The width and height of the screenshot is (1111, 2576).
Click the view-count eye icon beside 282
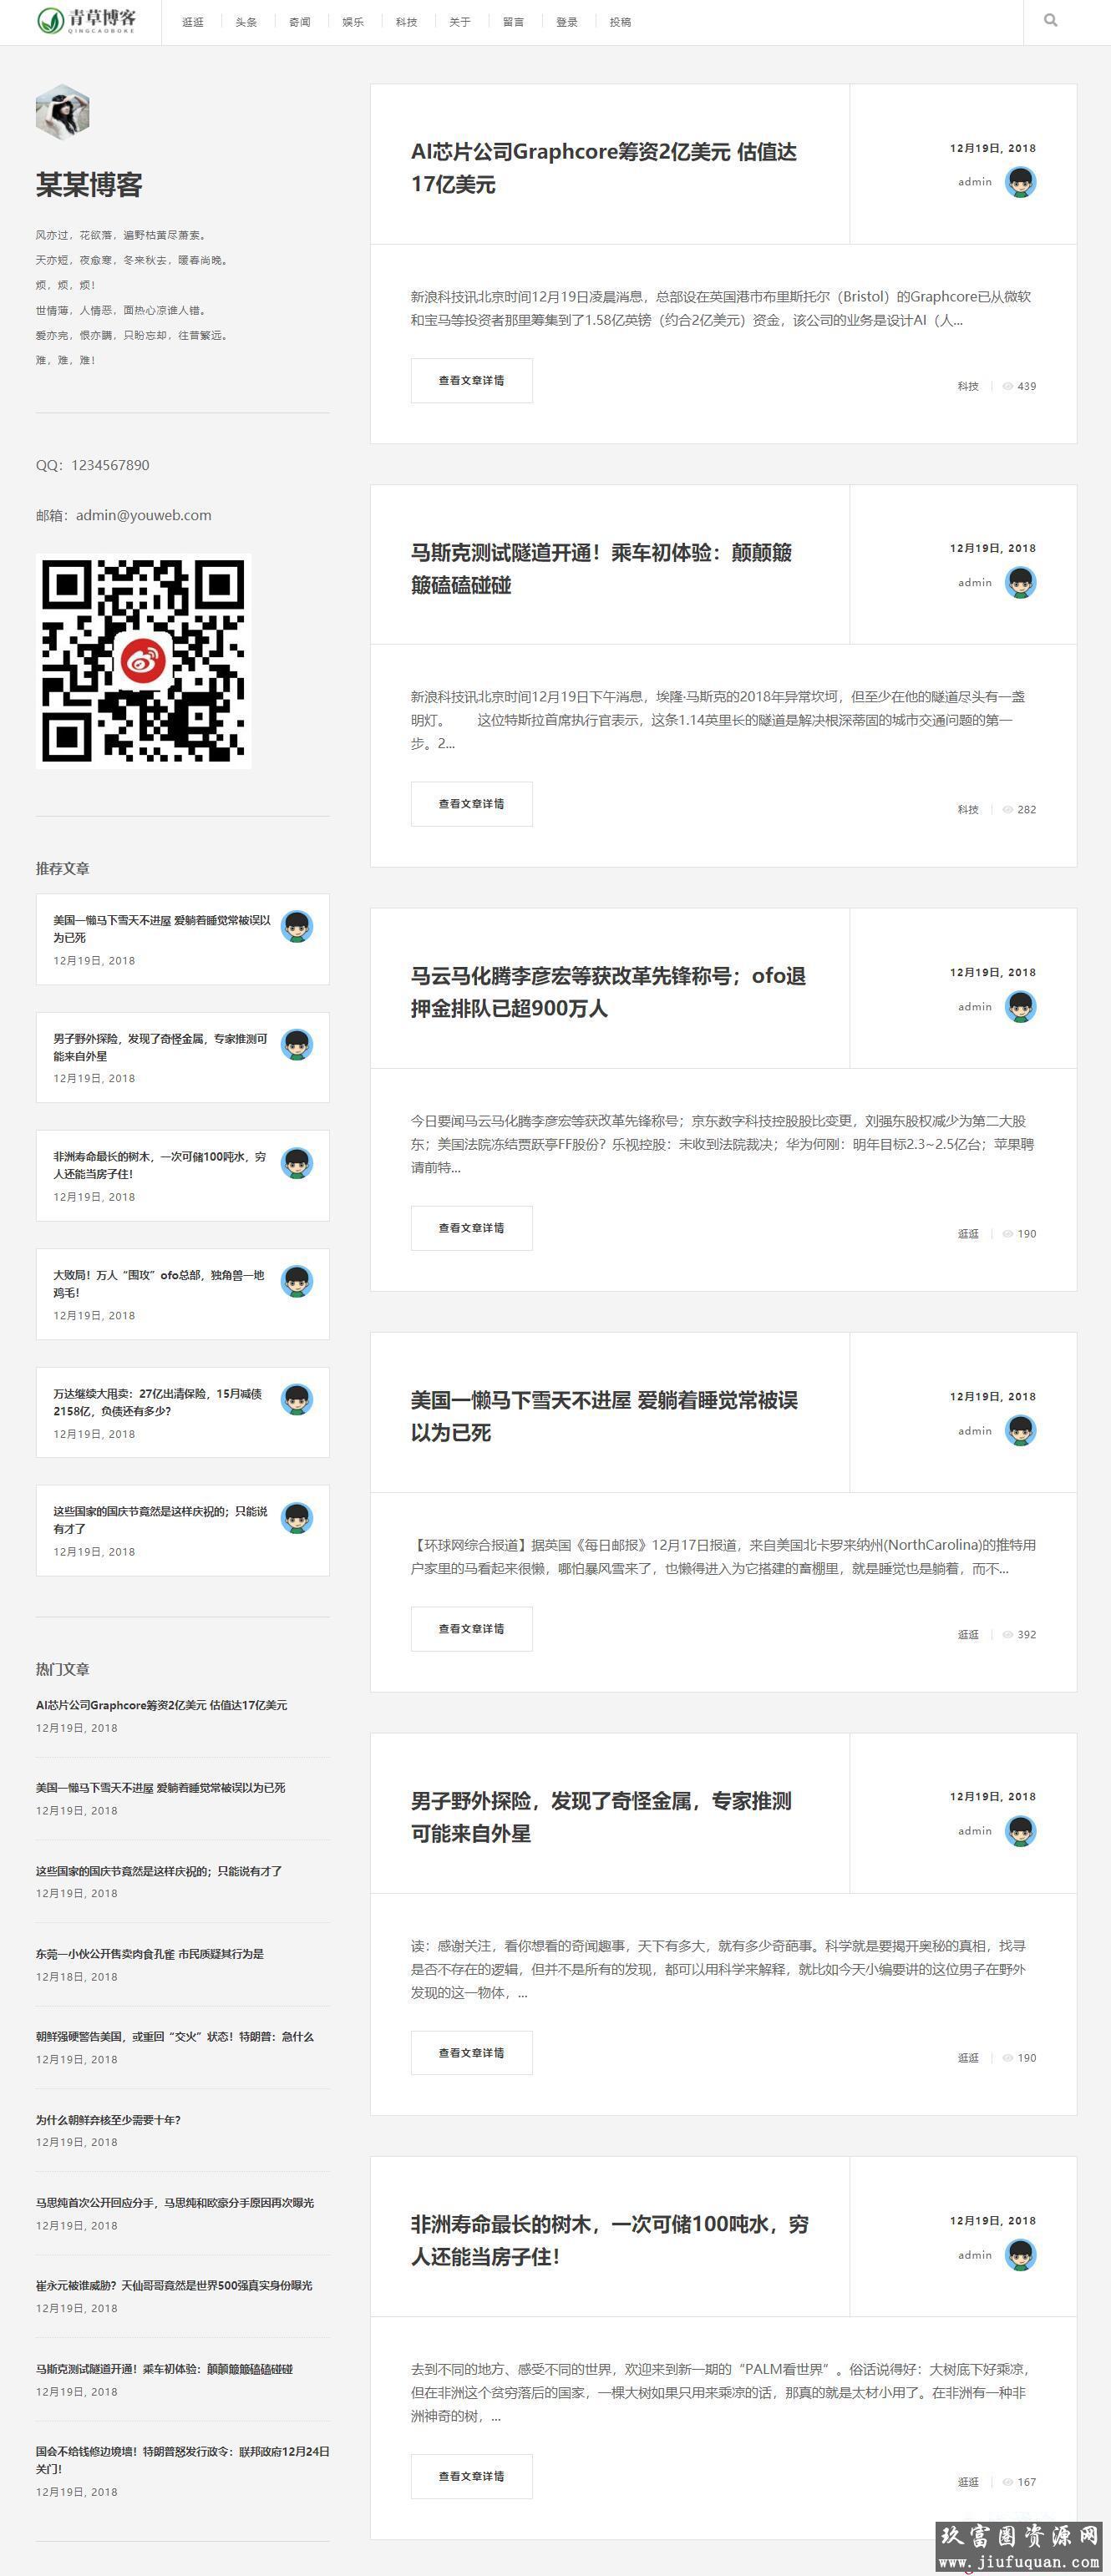click(1008, 810)
